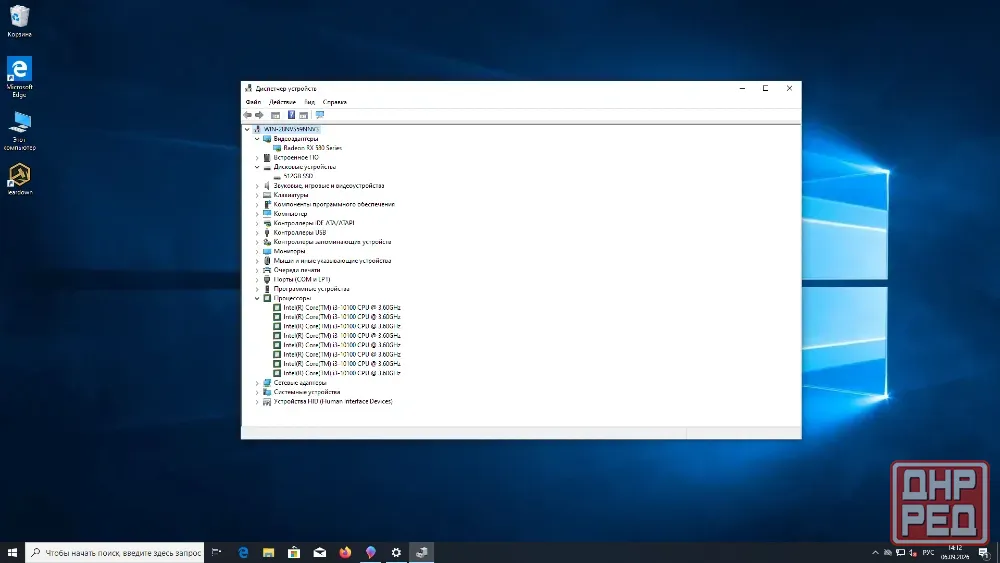The height and width of the screenshot is (563, 1000).
Task: Open Mail from the taskbar
Action: (320, 552)
